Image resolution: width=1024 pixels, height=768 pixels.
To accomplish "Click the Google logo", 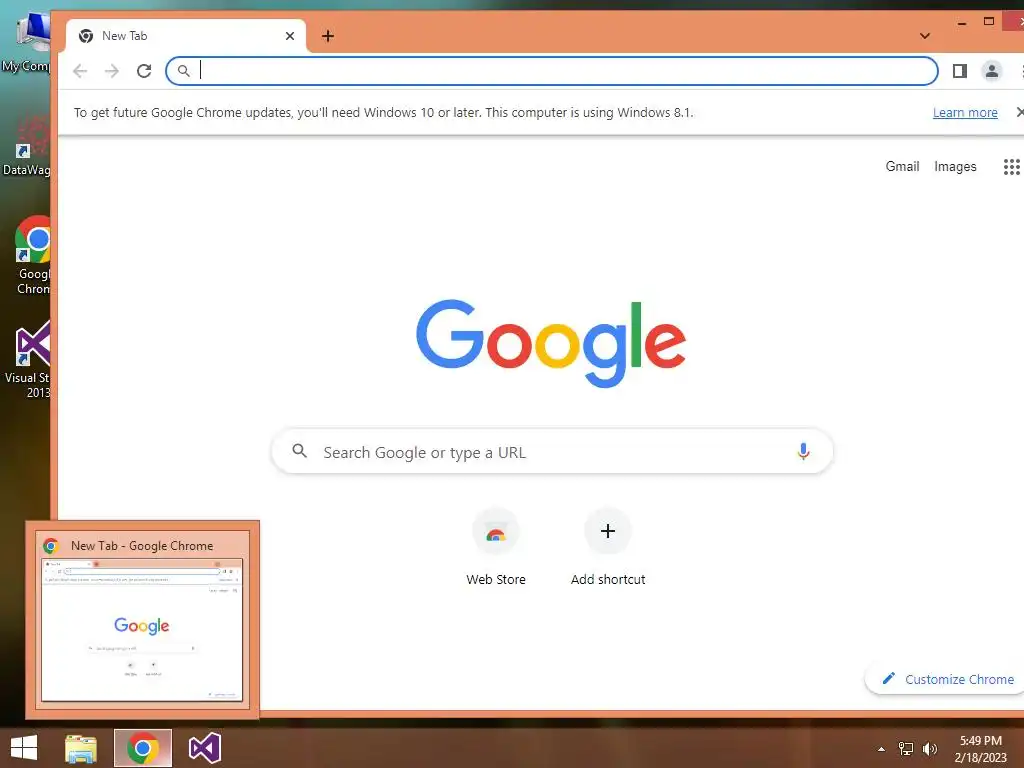I will (x=551, y=343).
